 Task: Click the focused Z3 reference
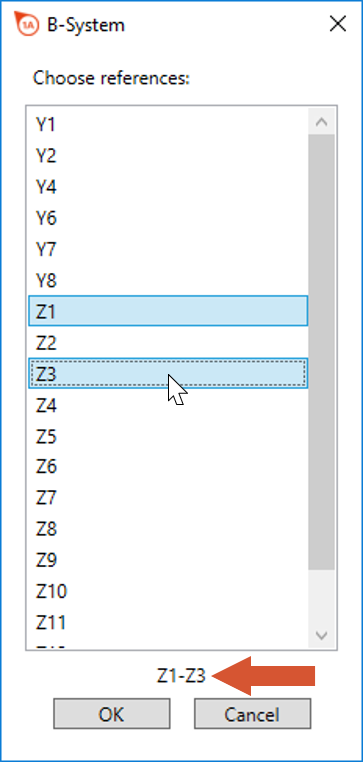[168, 373]
